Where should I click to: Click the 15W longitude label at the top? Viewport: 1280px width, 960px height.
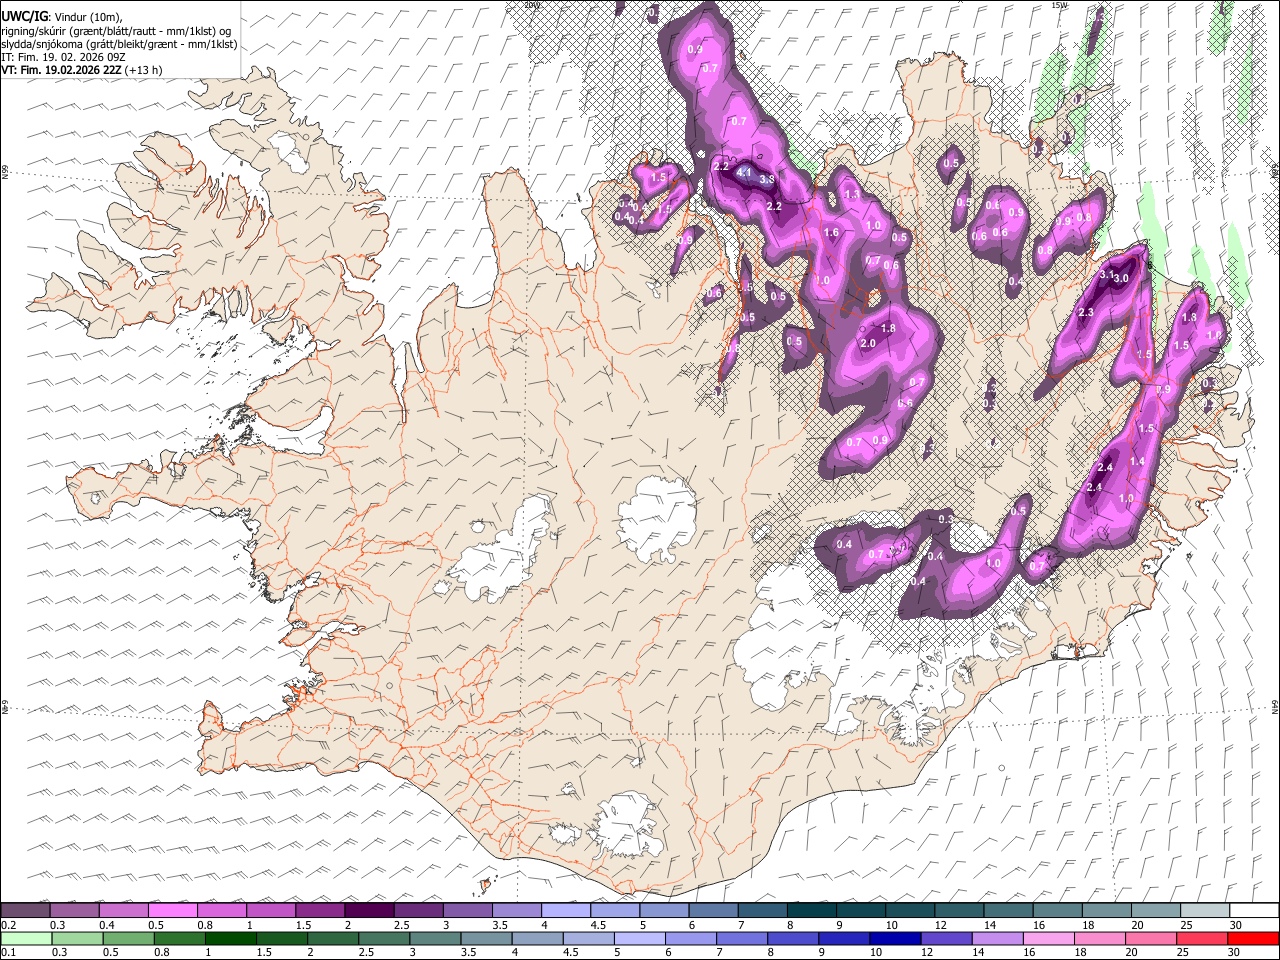[x=1058, y=5]
